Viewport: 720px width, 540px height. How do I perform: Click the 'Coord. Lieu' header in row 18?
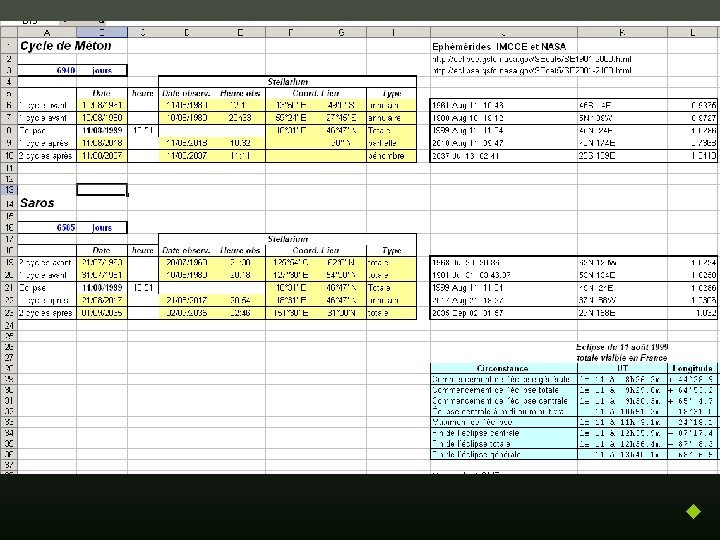pos(316,251)
